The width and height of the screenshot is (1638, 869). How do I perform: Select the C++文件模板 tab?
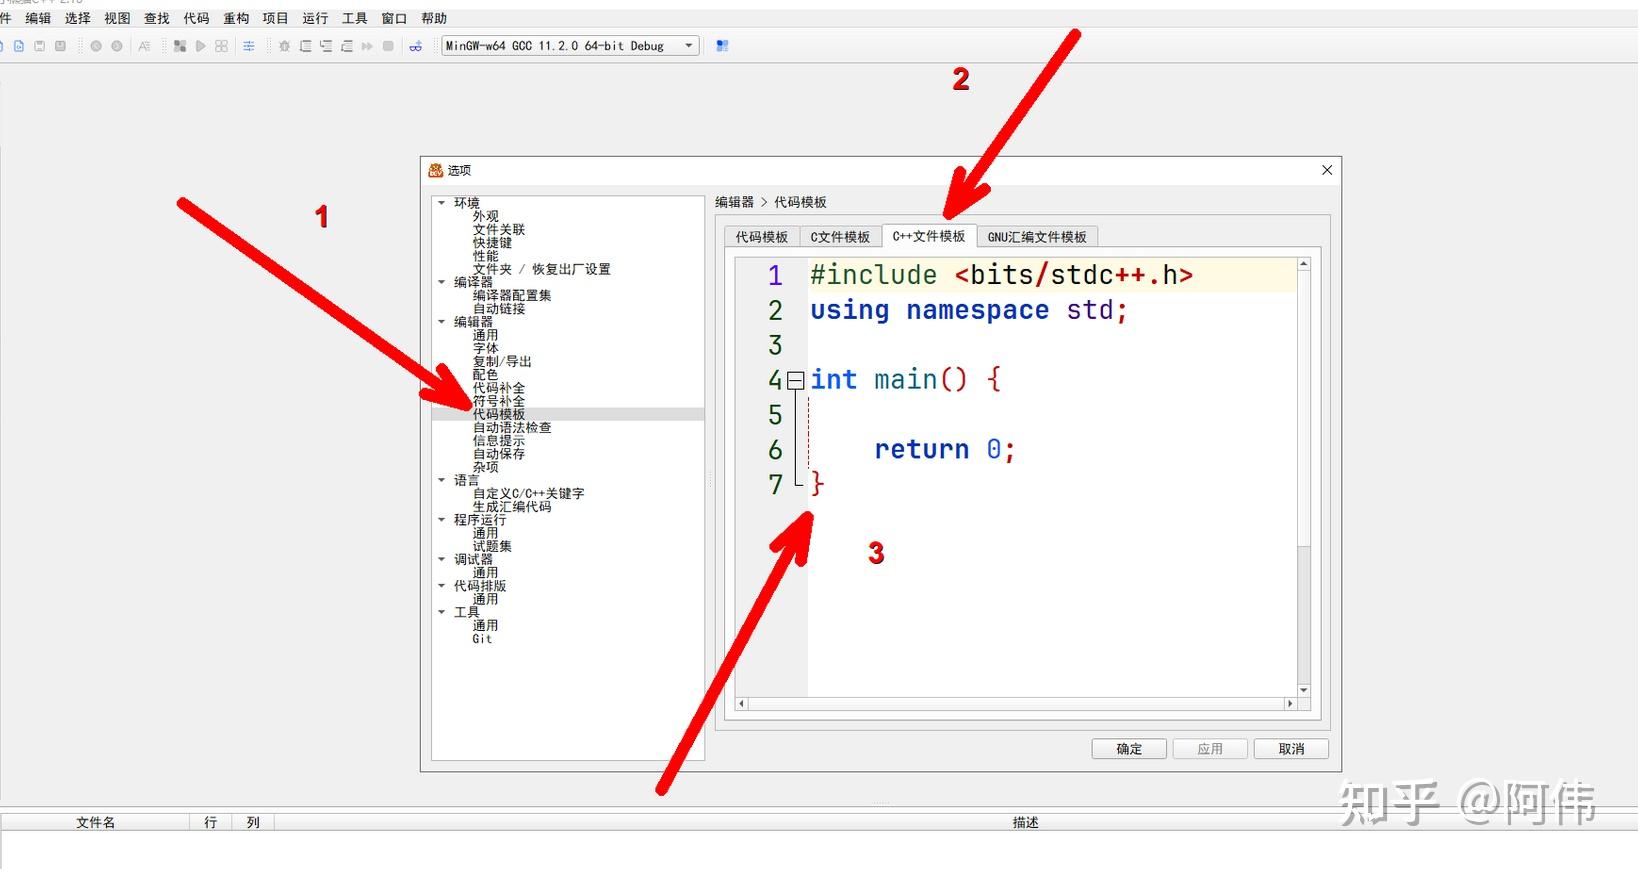tap(929, 236)
